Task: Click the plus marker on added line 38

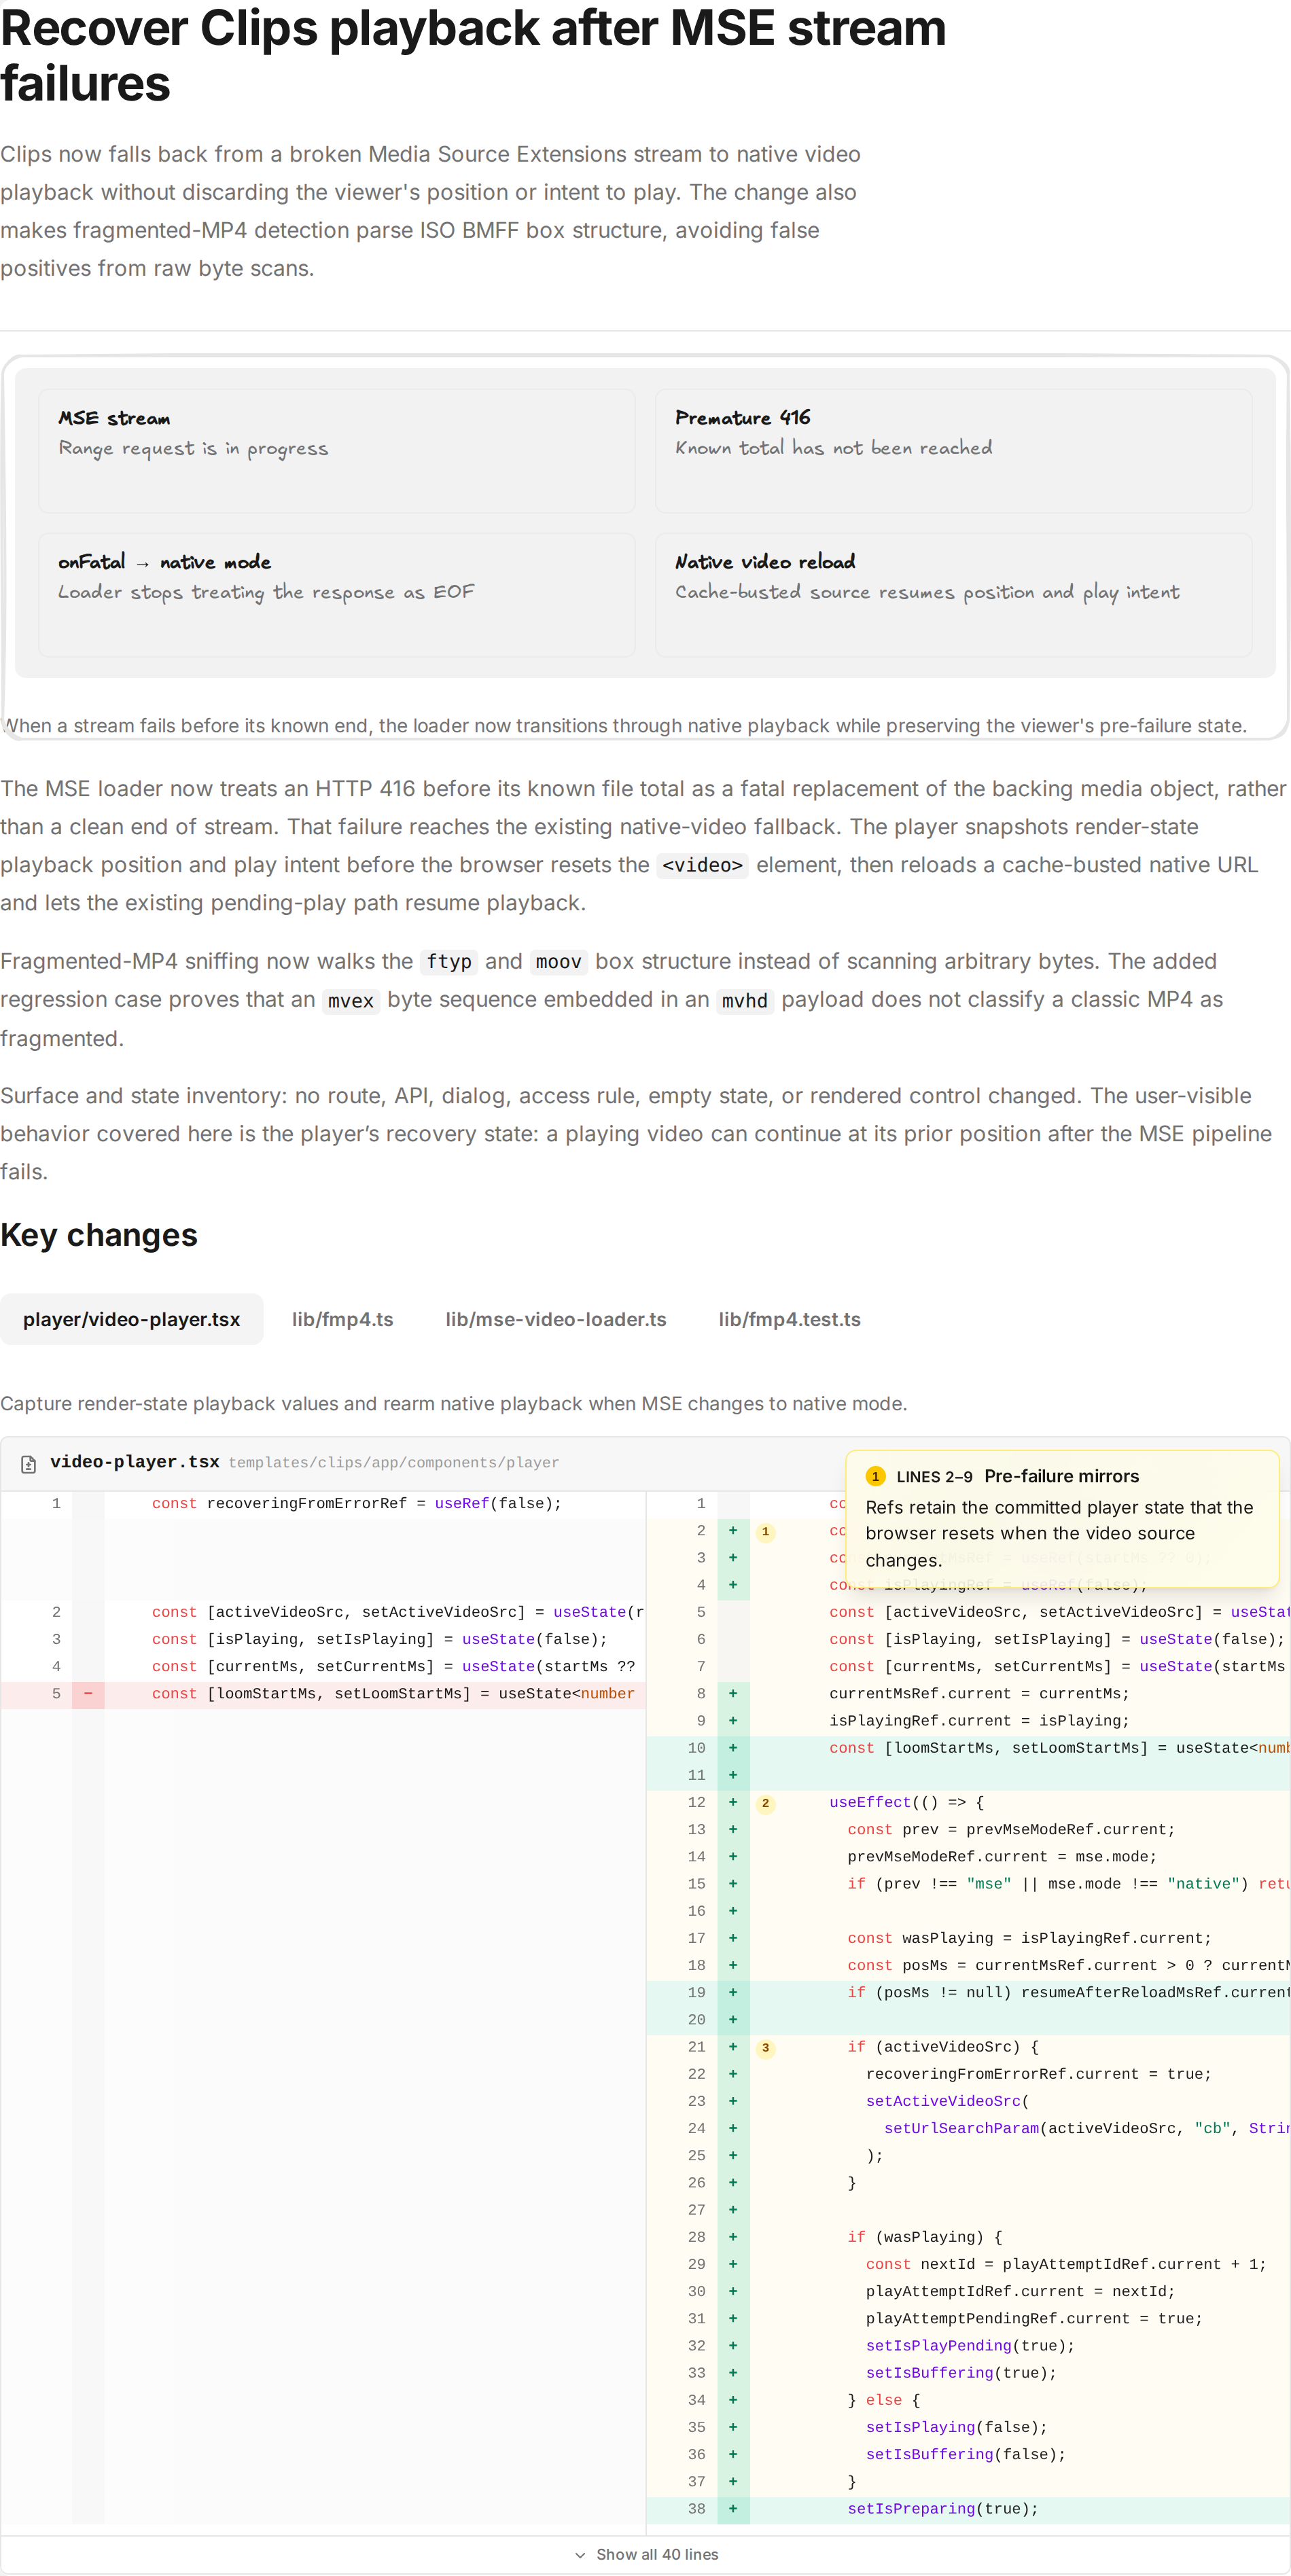Action: 733,2508
